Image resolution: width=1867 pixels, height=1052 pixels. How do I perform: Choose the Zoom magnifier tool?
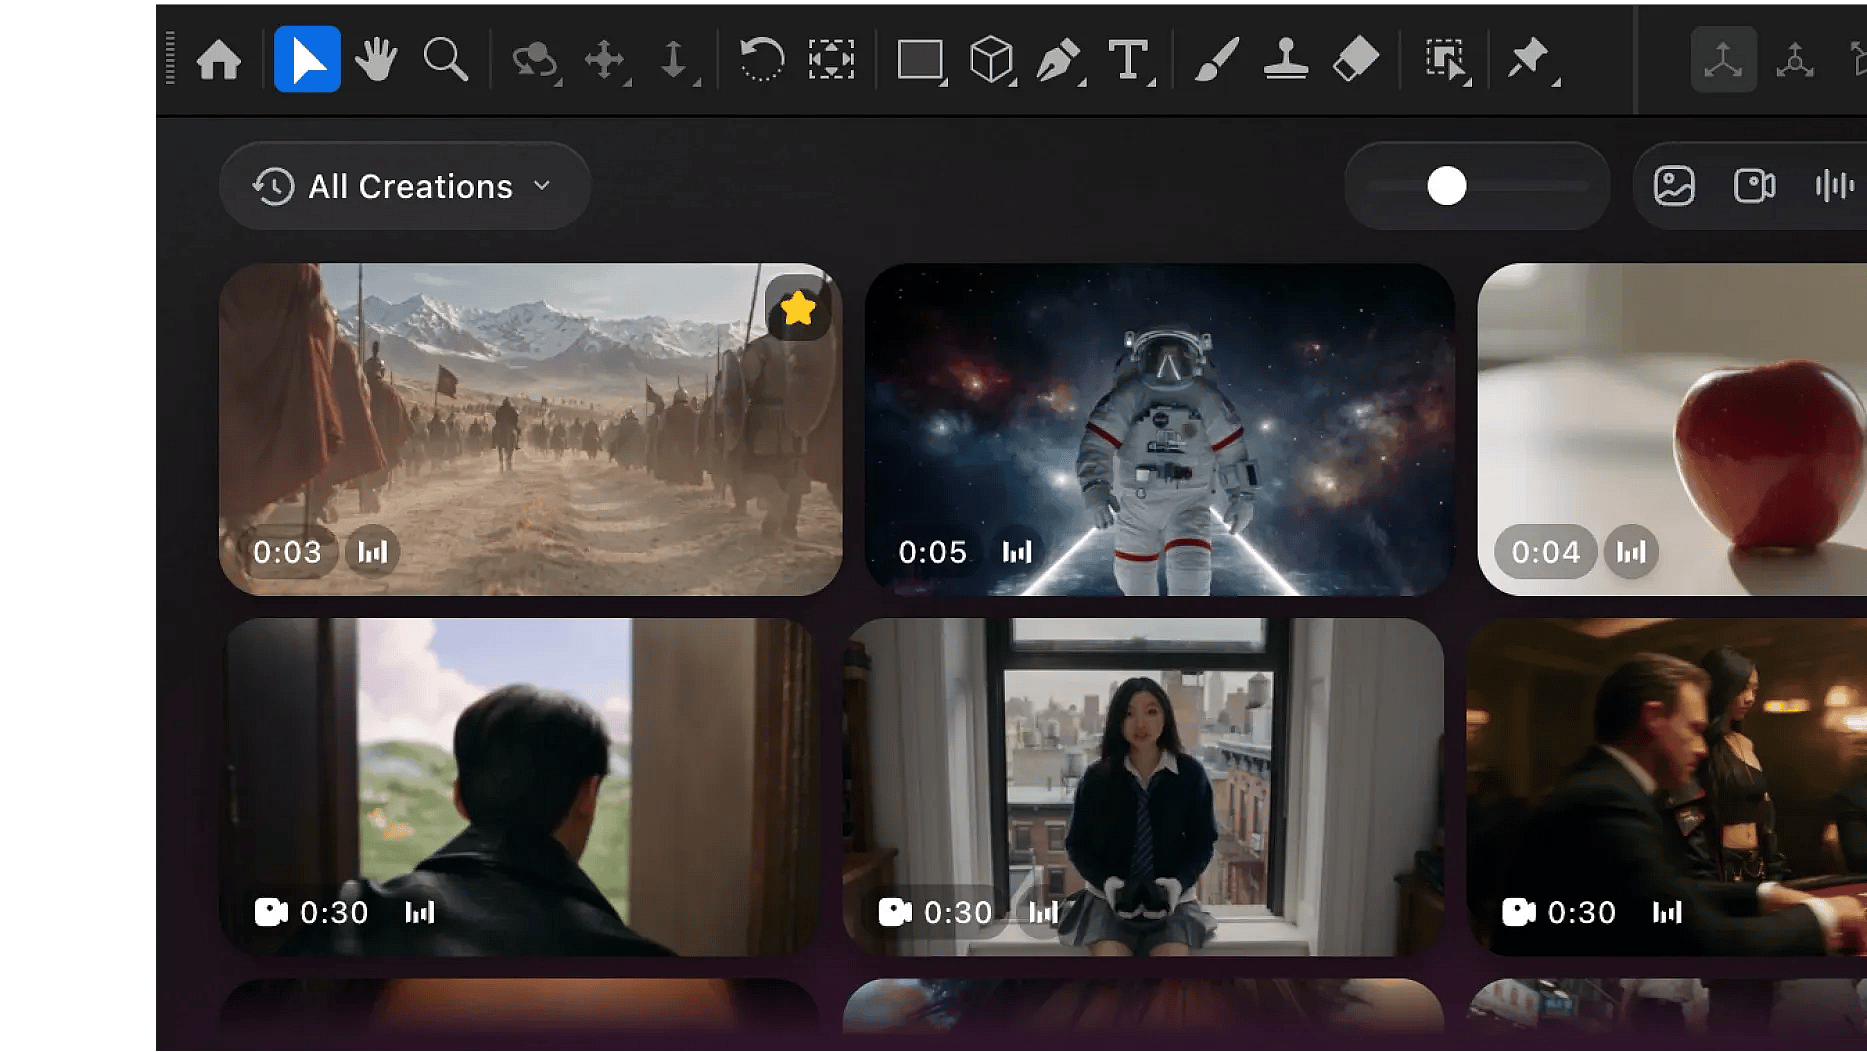pos(445,60)
